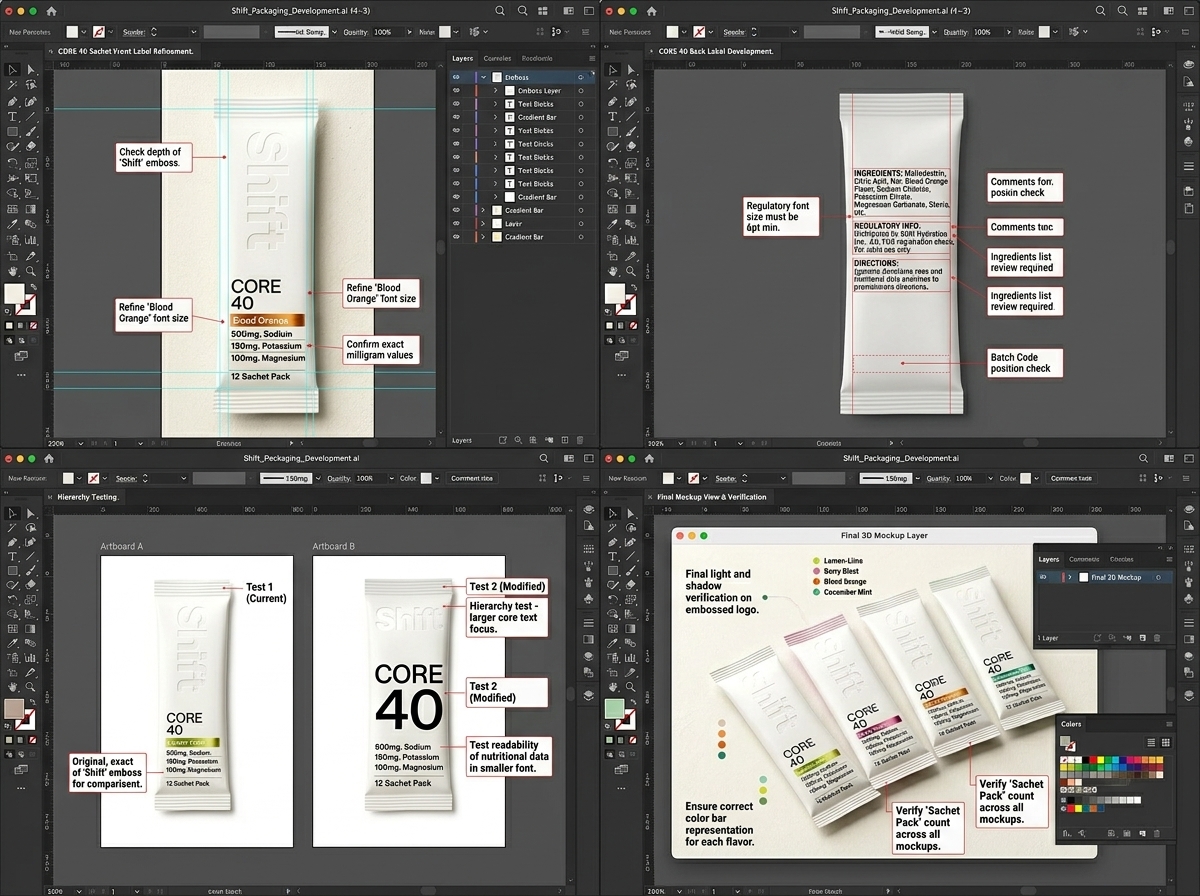Expand the Final 20 Mocktap layer
The height and width of the screenshot is (896, 1200).
coord(1070,577)
